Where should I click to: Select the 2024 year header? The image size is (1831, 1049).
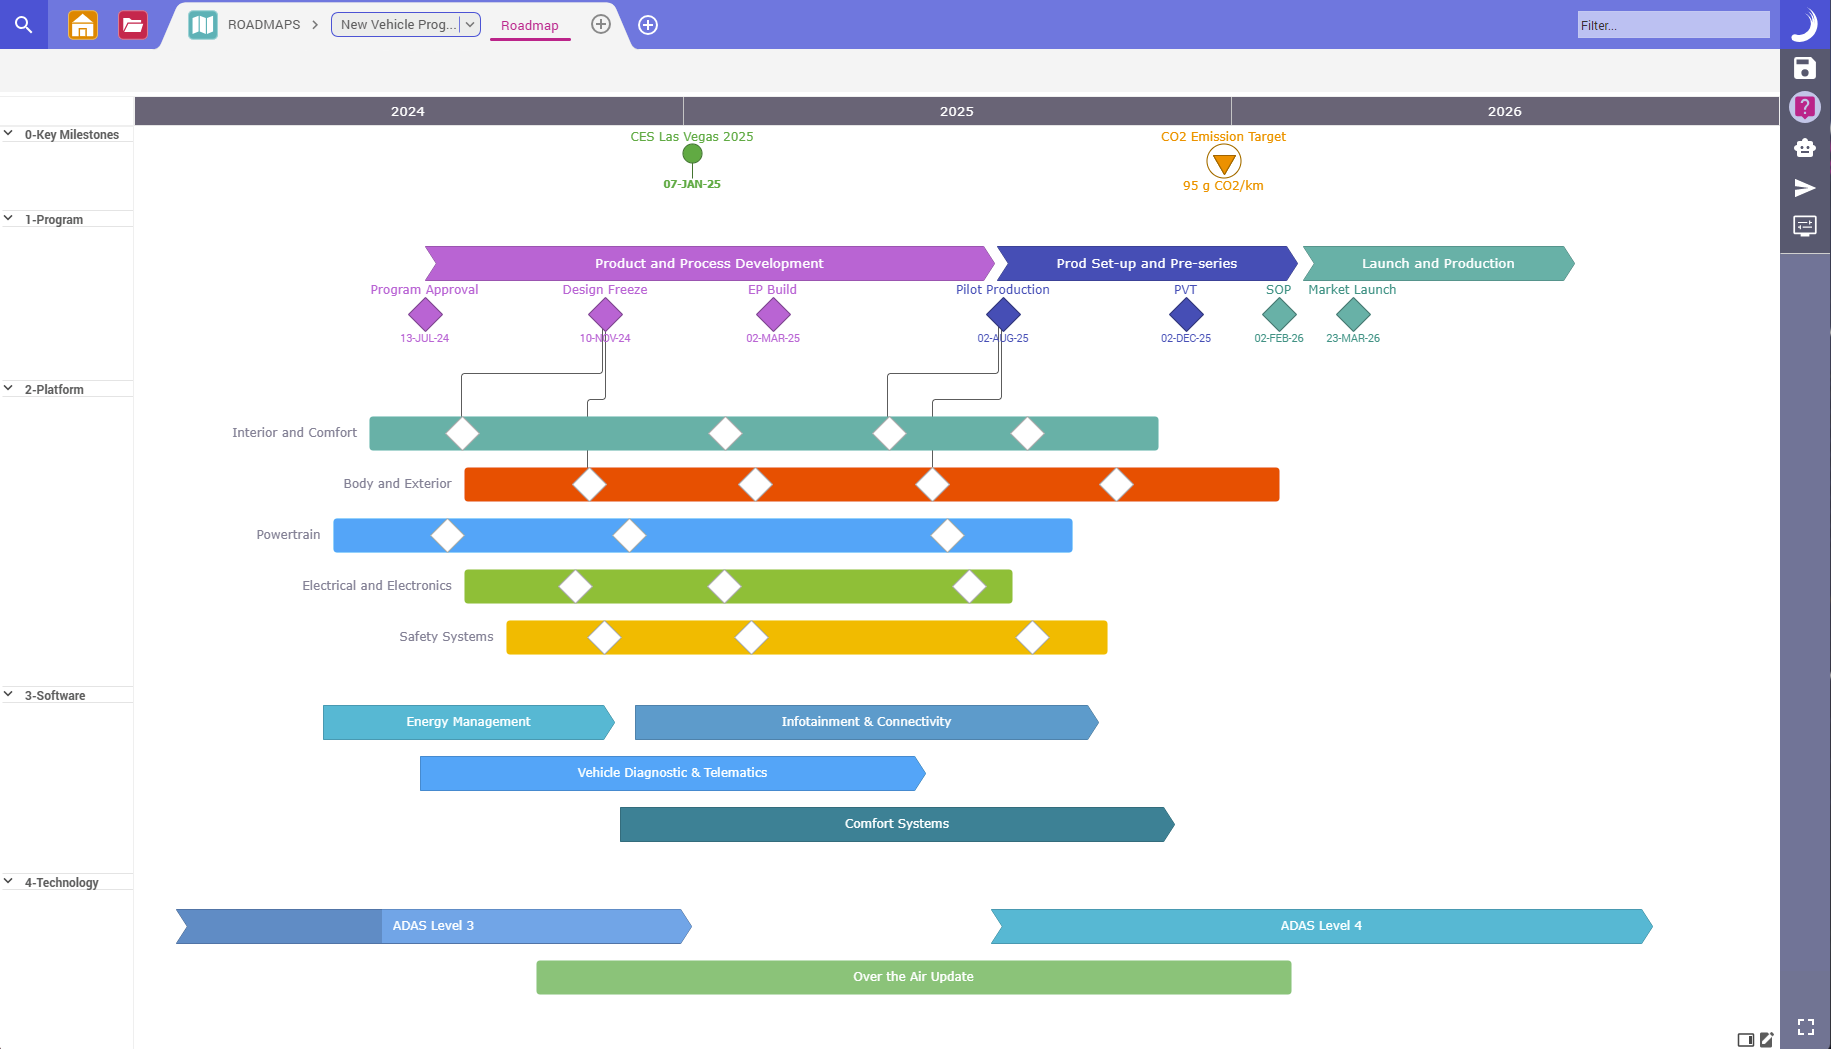click(x=408, y=111)
